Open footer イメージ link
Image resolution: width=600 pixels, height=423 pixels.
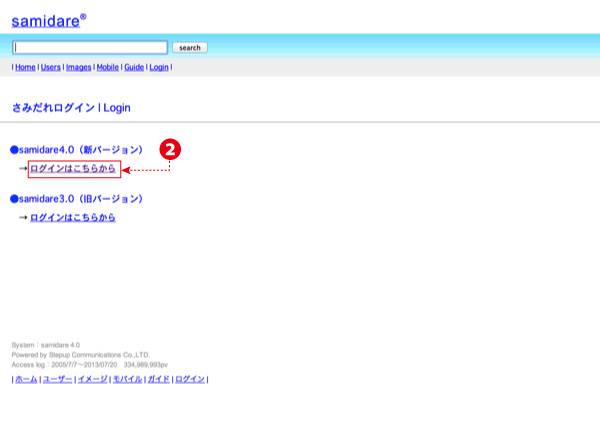click(x=93, y=379)
